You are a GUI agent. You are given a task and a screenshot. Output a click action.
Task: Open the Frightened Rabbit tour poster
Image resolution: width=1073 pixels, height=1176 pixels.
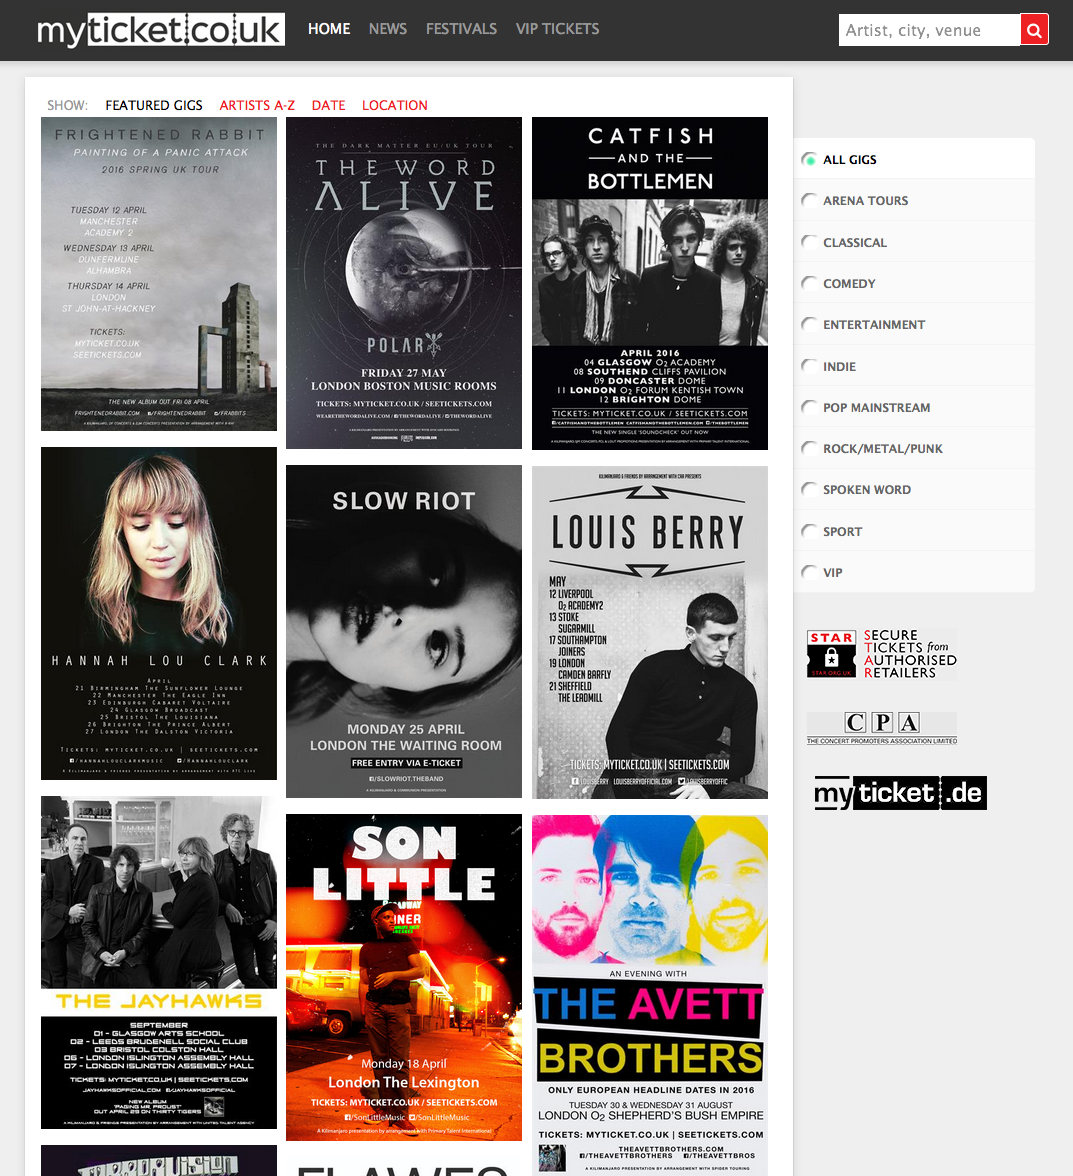click(159, 274)
